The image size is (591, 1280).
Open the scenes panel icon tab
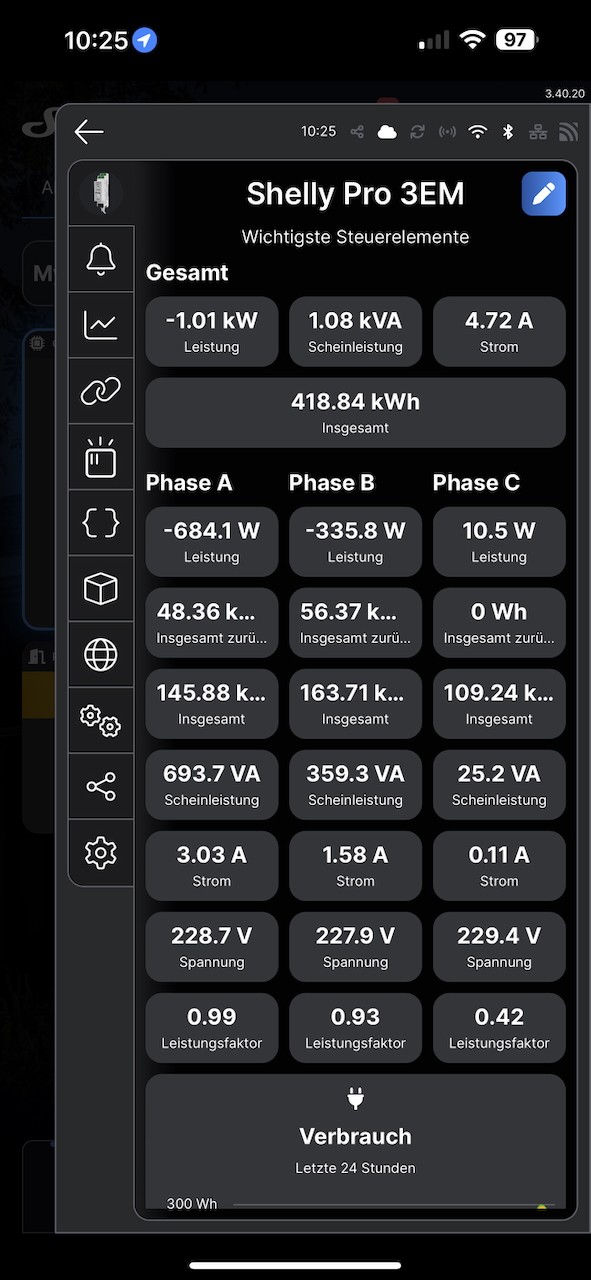point(101,457)
